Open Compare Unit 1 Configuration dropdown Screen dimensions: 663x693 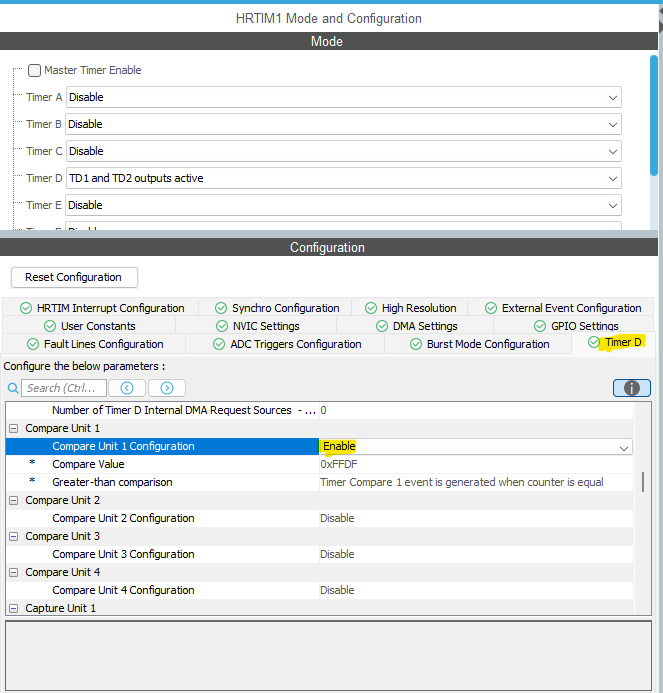[476, 446]
